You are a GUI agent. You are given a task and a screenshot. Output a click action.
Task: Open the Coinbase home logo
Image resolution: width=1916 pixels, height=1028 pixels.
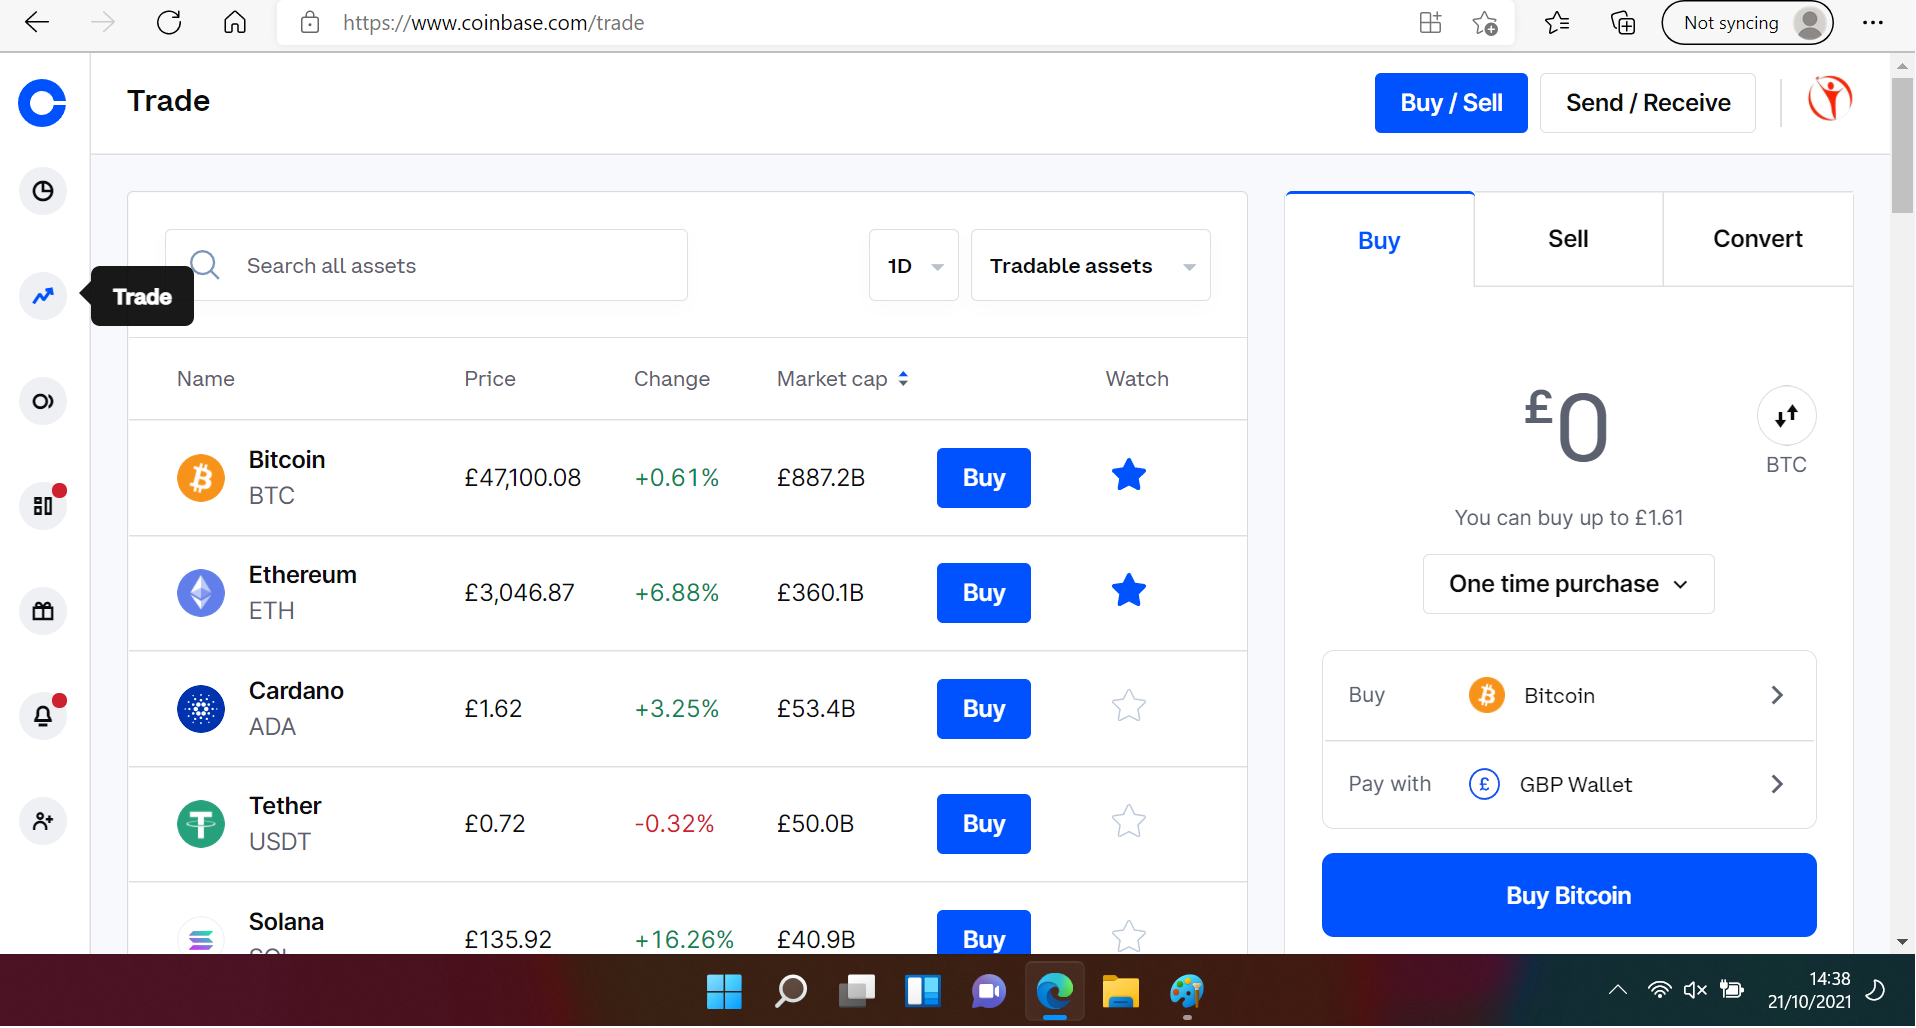pos(42,103)
